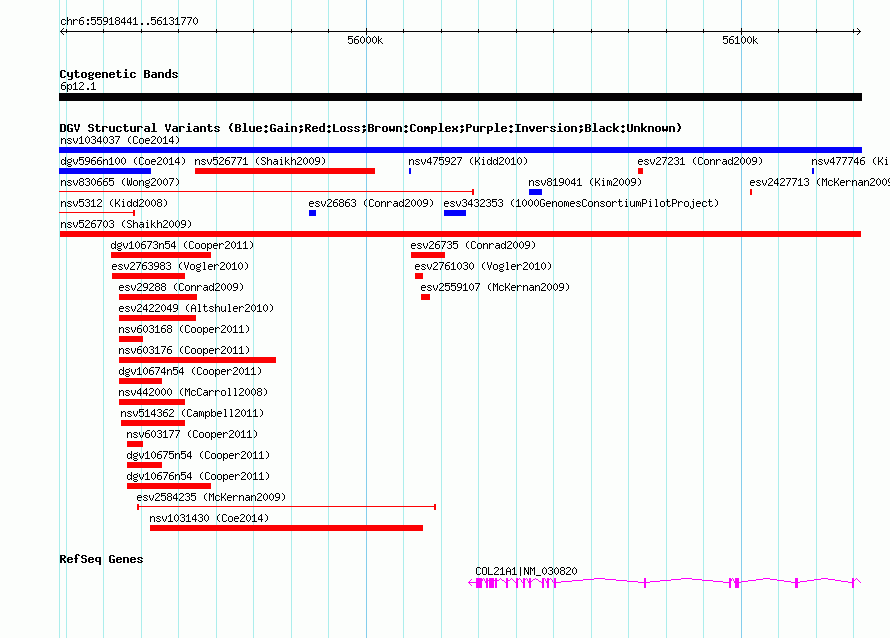Screen dimensions: 890x638
Task: Click the thin red nsv830665 span line
Action: click(x=266, y=192)
